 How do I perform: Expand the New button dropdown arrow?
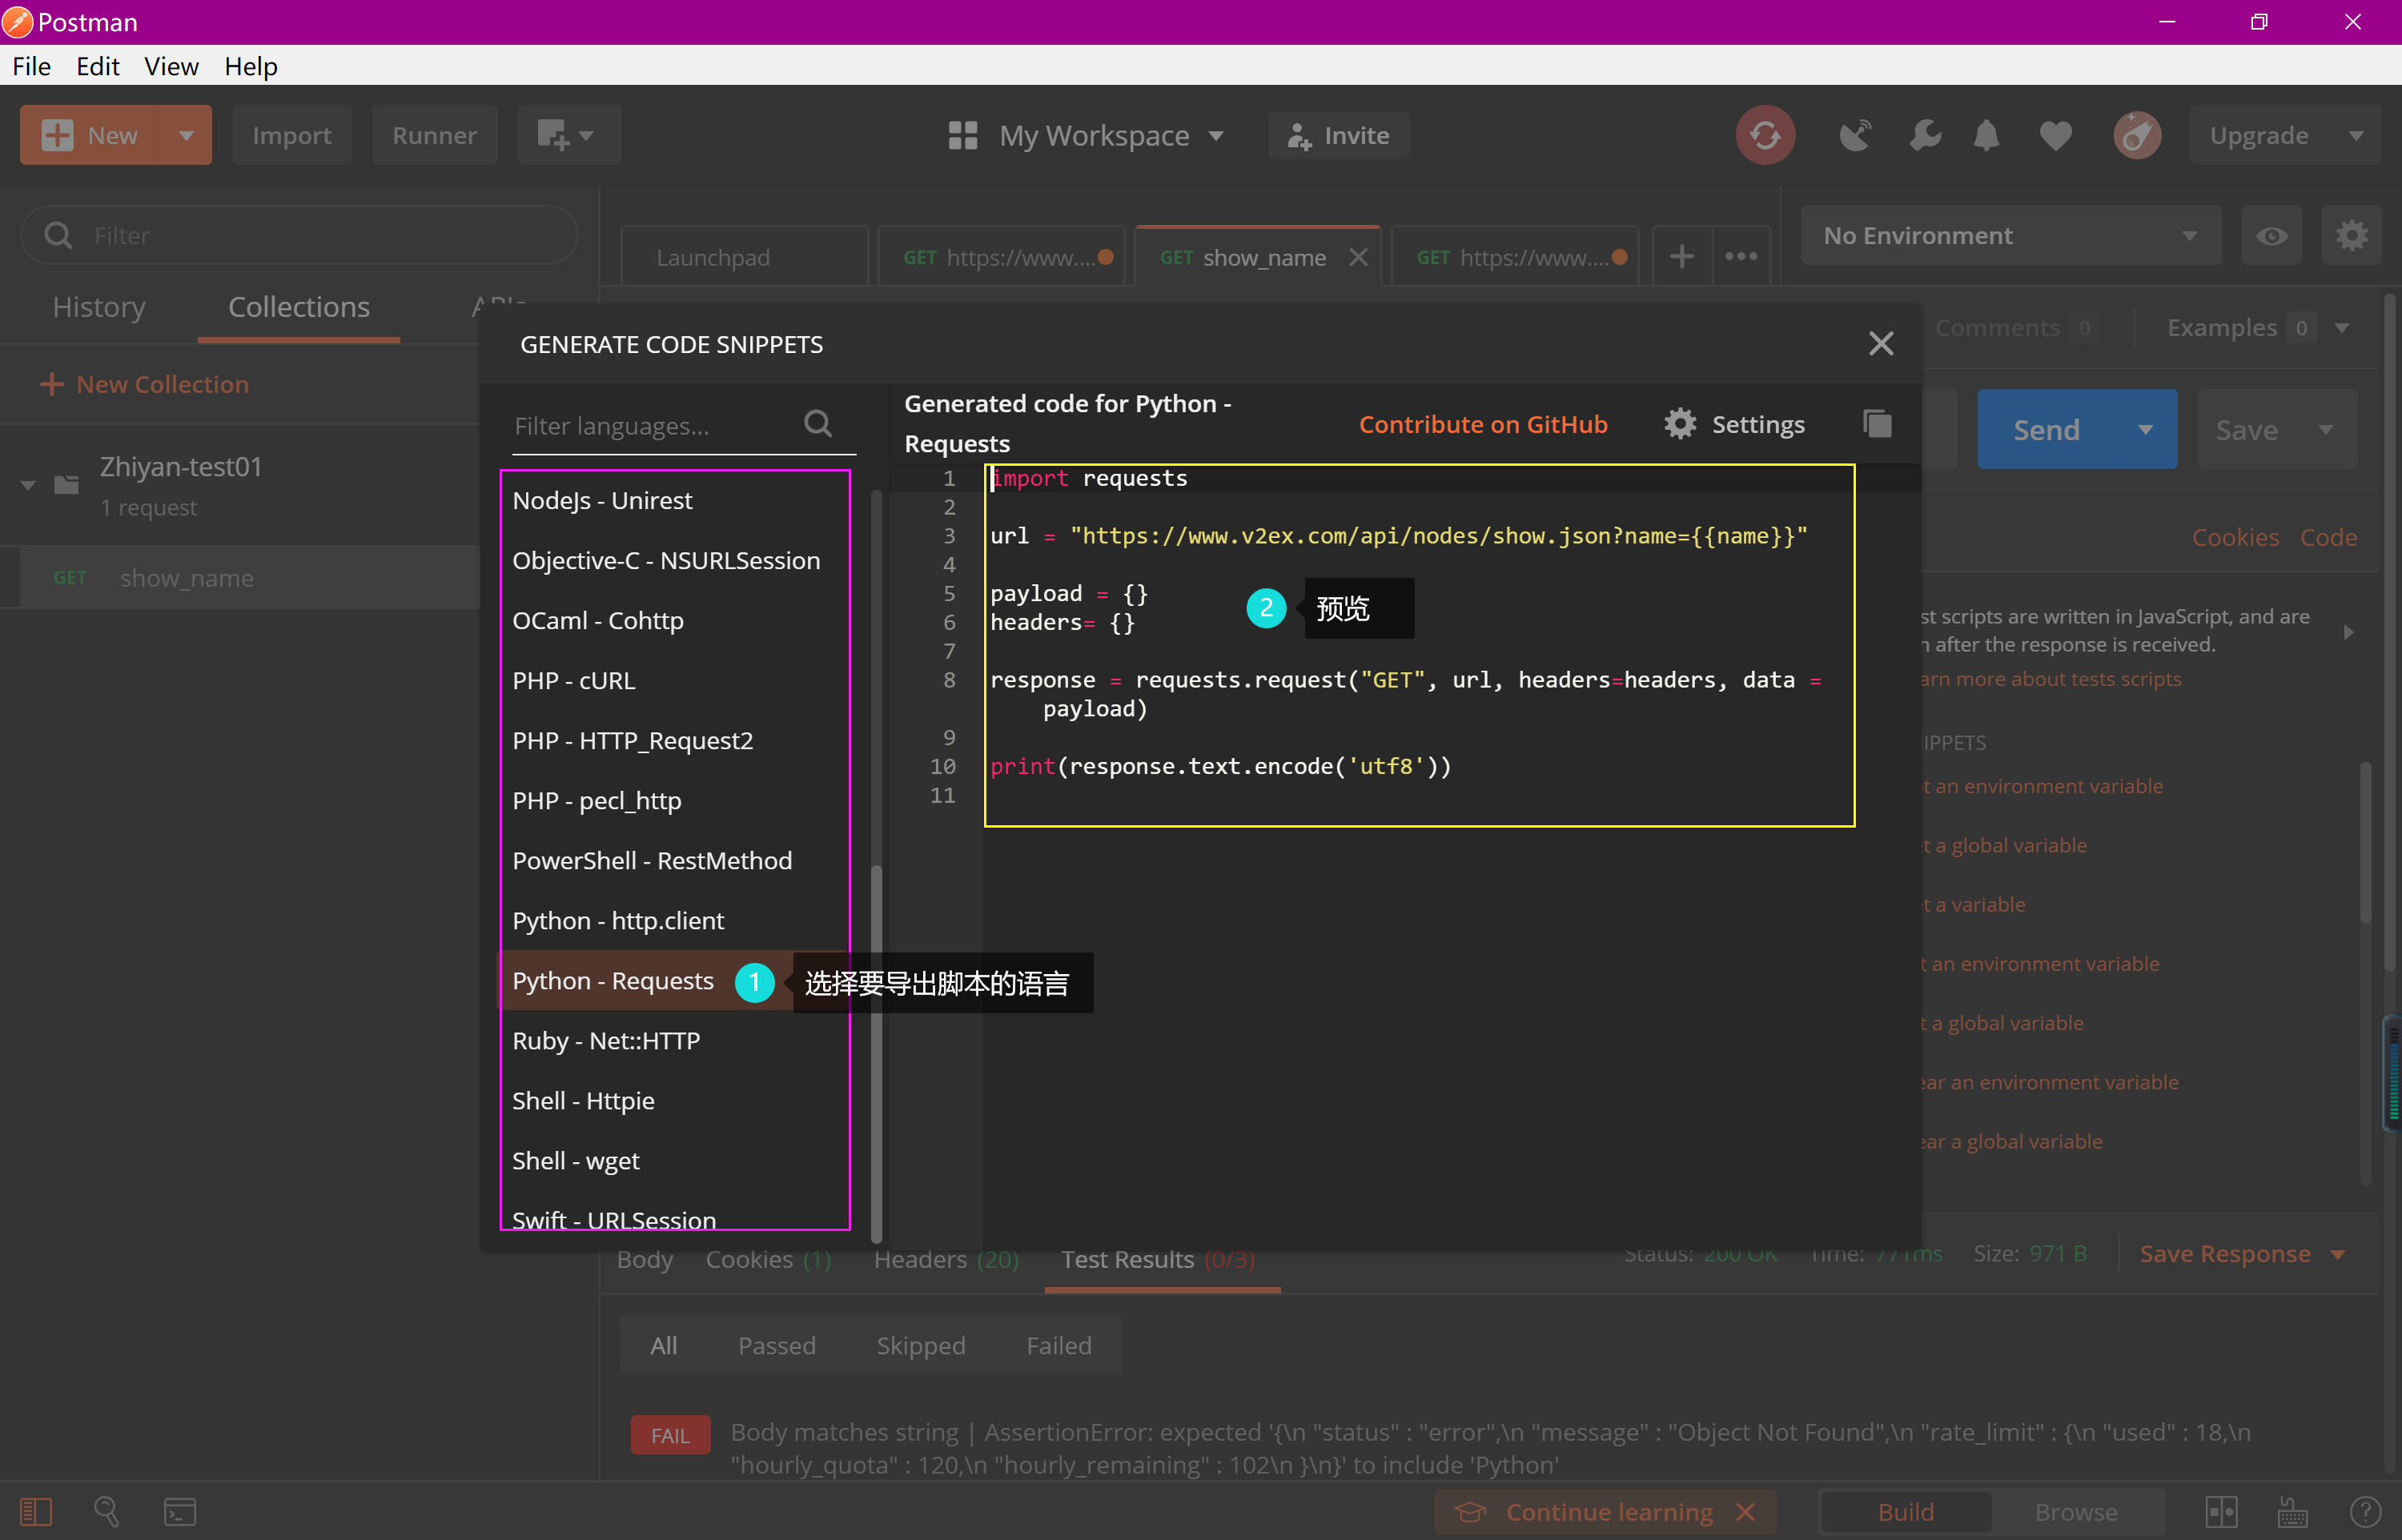tap(186, 135)
